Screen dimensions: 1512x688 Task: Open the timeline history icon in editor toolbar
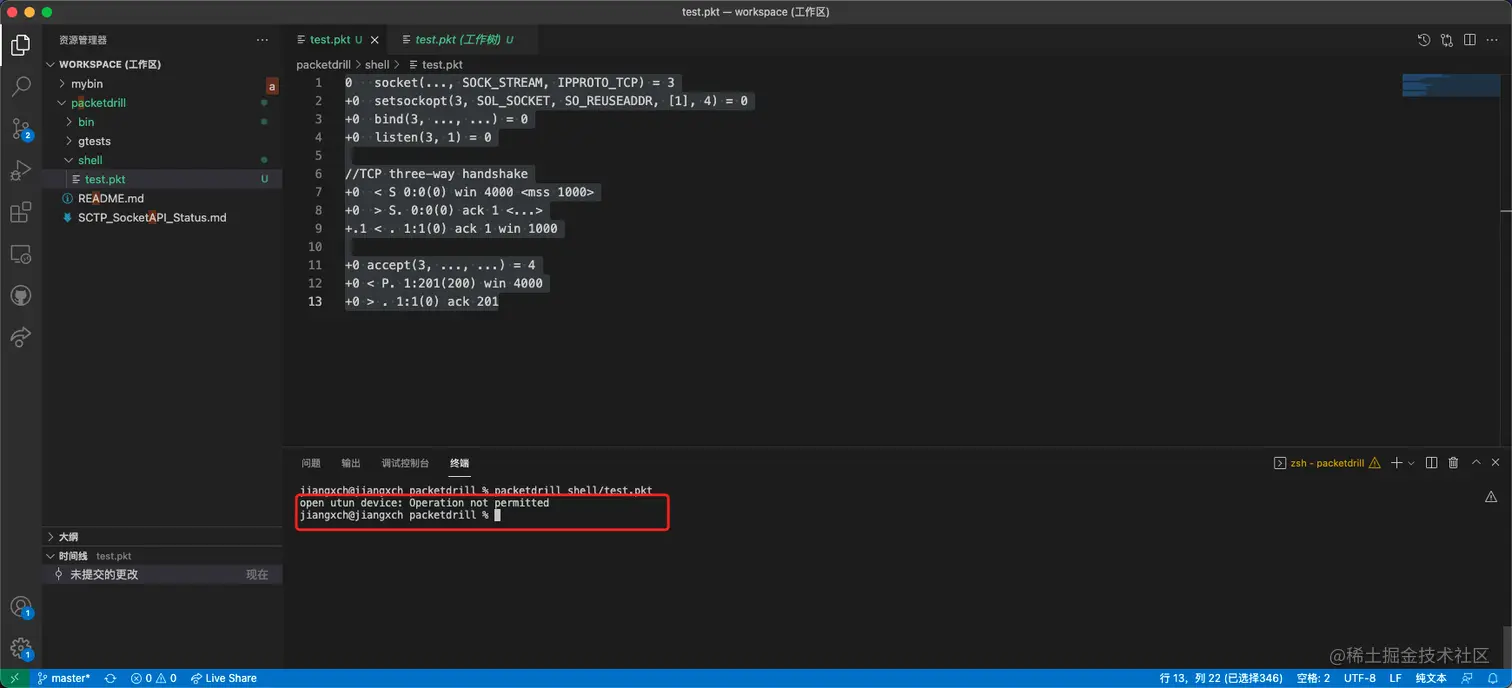click(x=1424, y=40)
